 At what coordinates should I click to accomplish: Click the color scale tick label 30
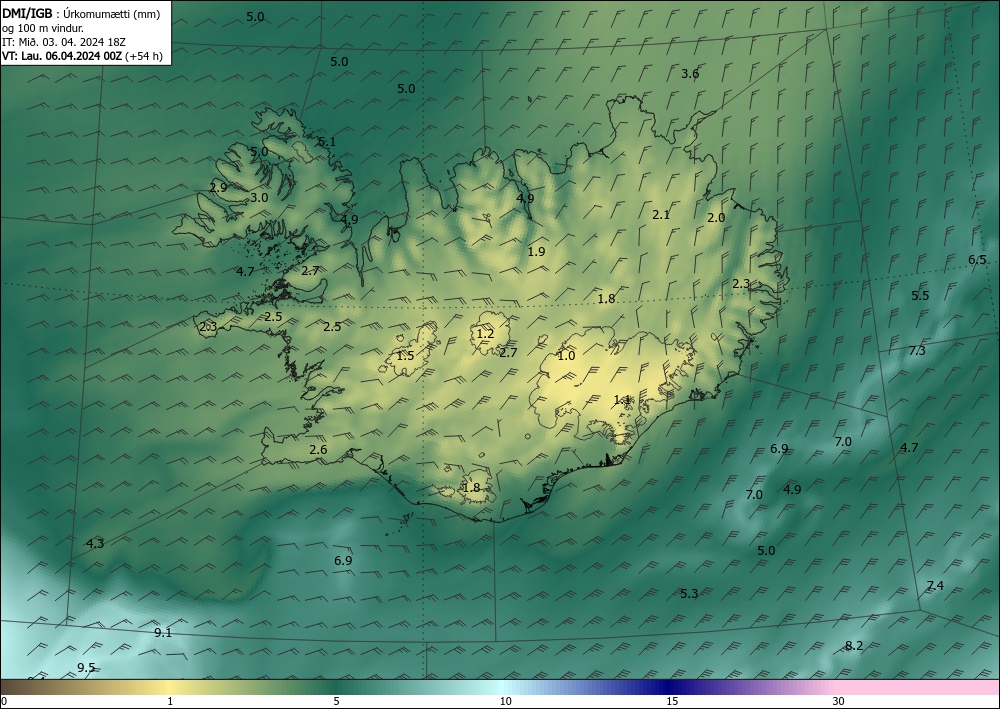839,701
